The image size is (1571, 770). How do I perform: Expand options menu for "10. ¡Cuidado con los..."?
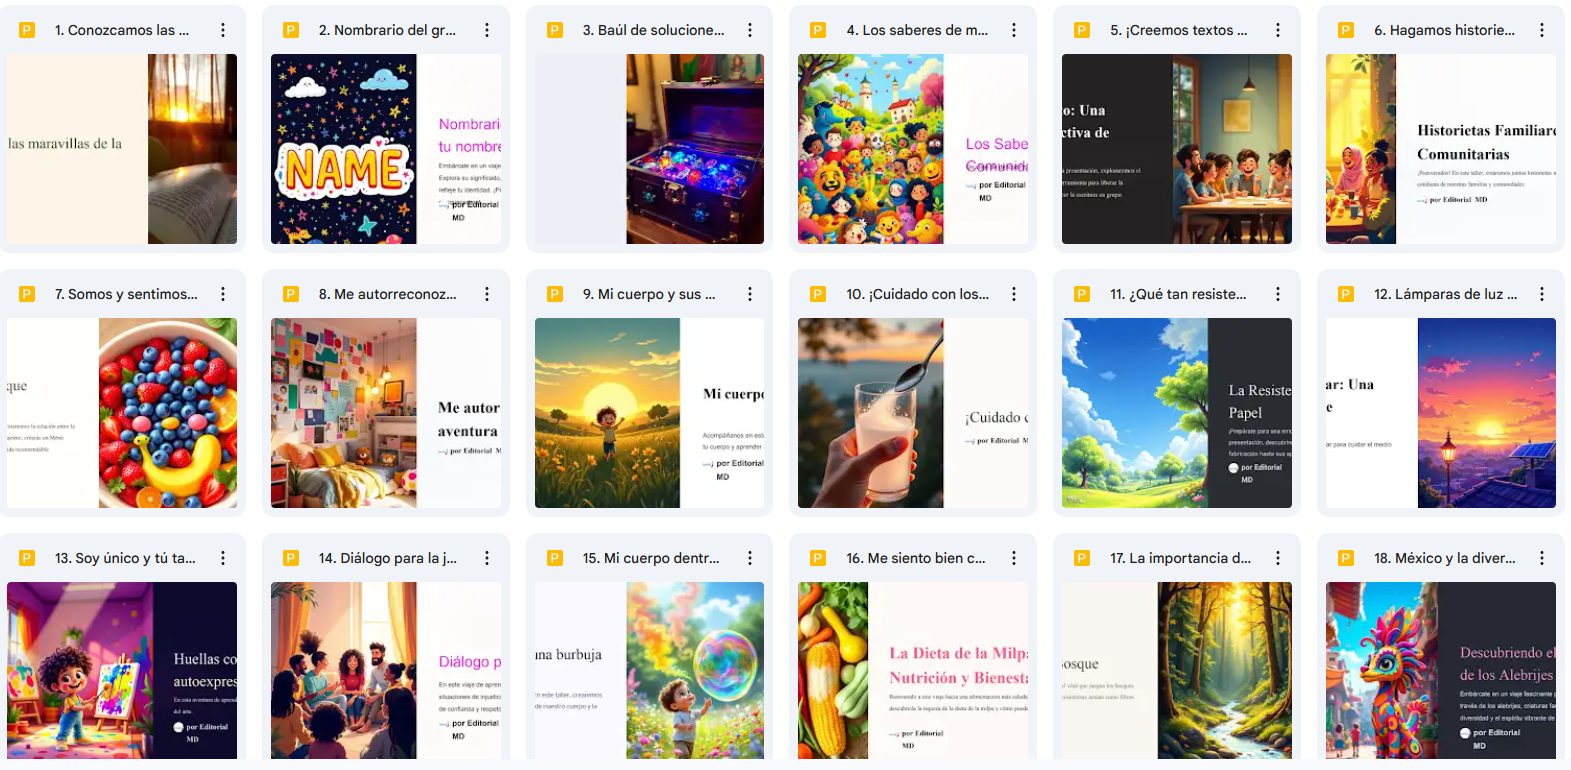click(x=1014, y=294)
